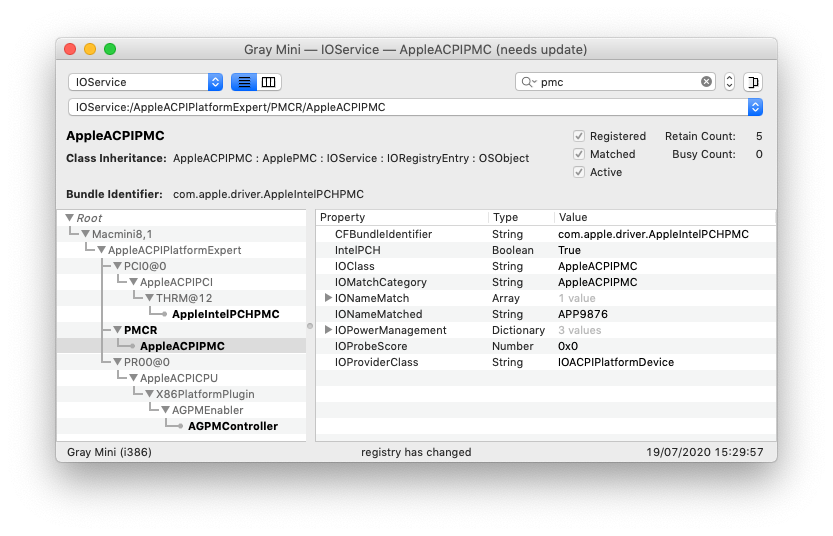
Task: Open search options magnifier menu
Action: click(529, 82)
